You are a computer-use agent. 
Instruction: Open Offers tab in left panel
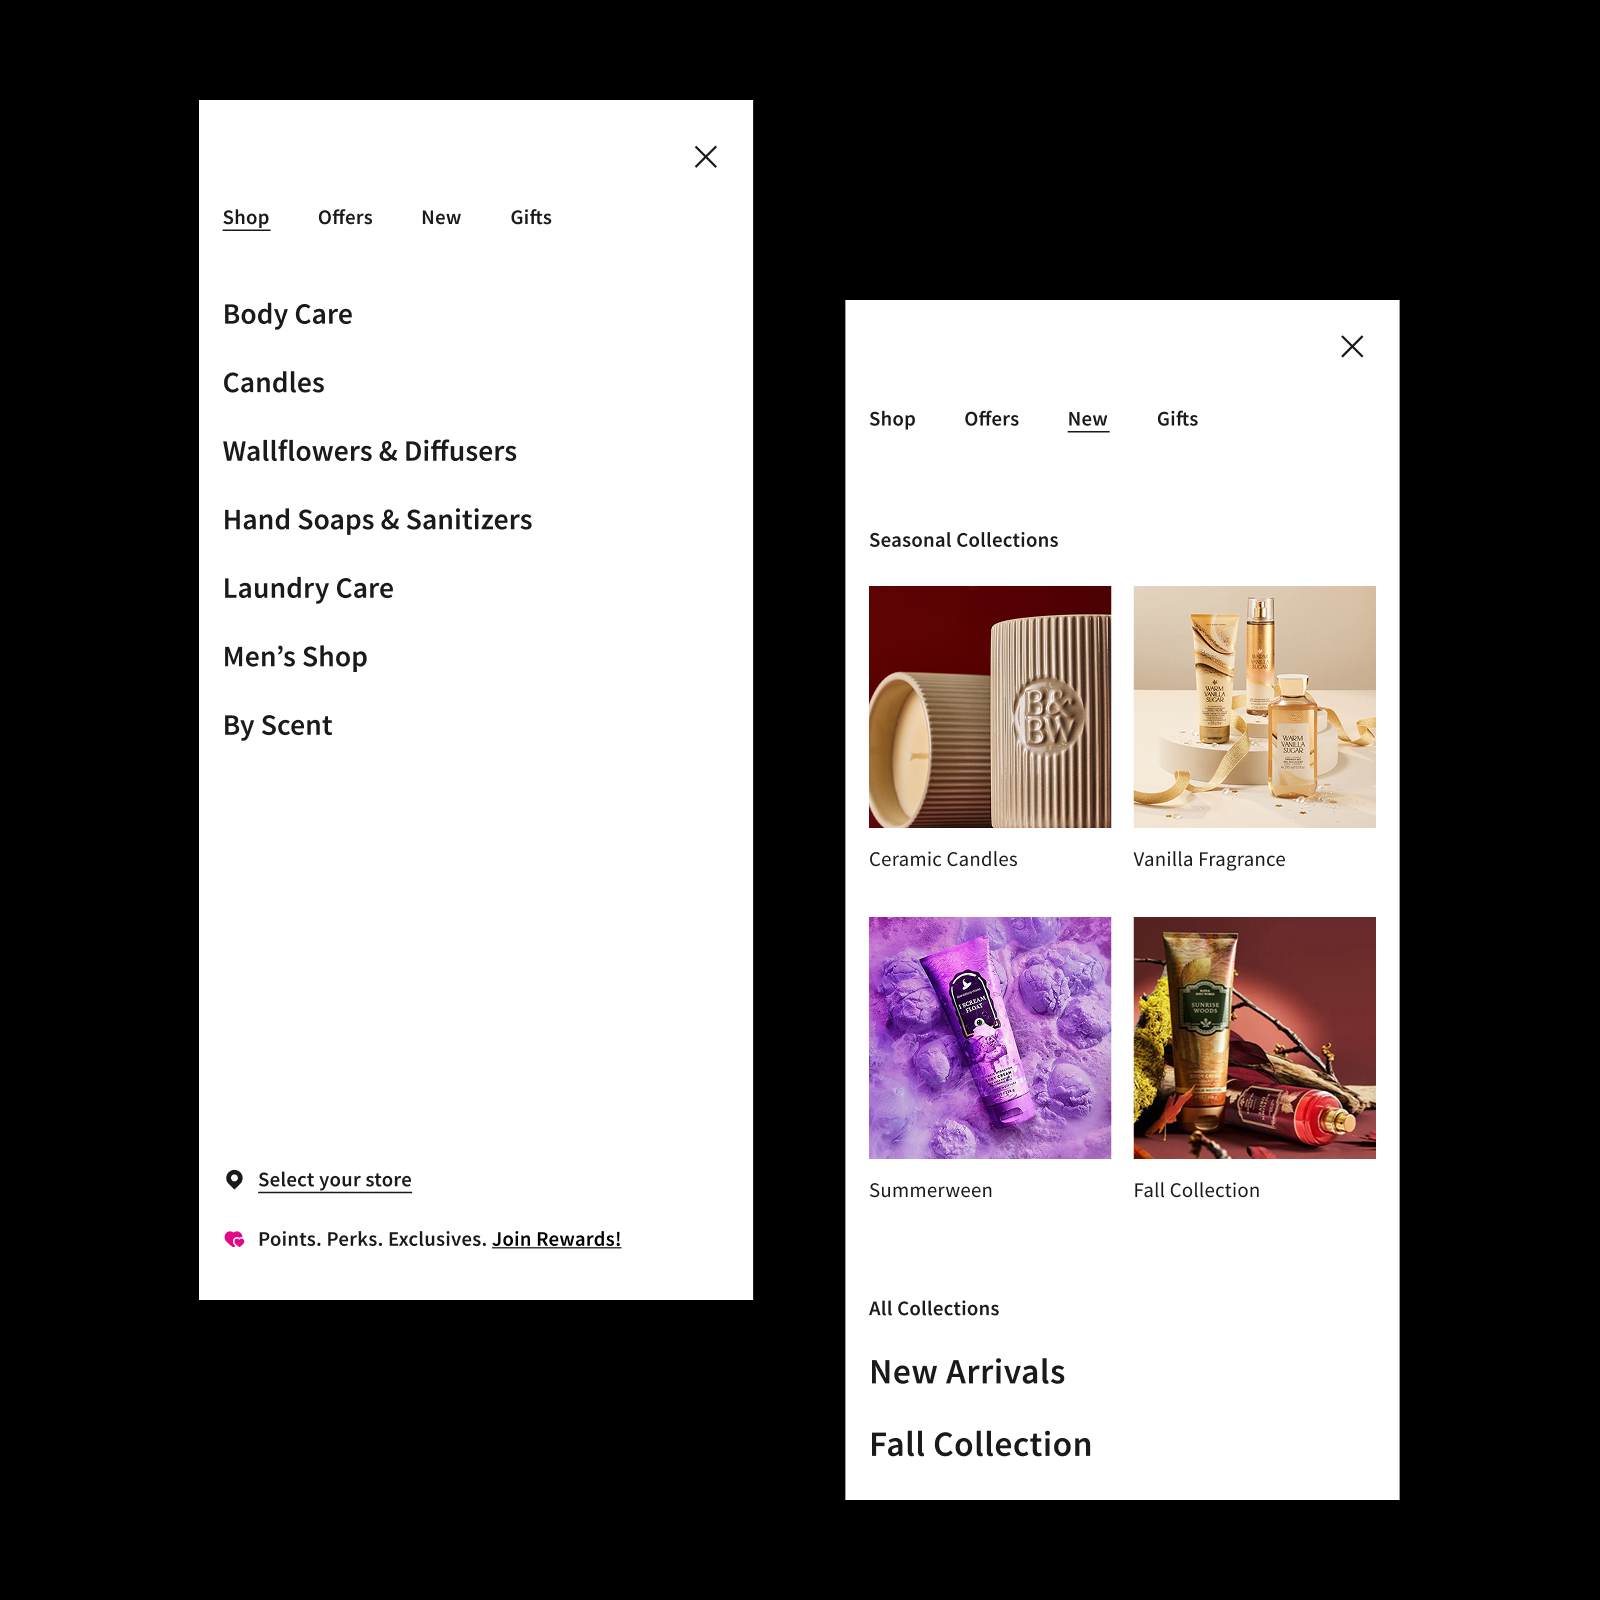pyautogui.click(x=345, y=217)
